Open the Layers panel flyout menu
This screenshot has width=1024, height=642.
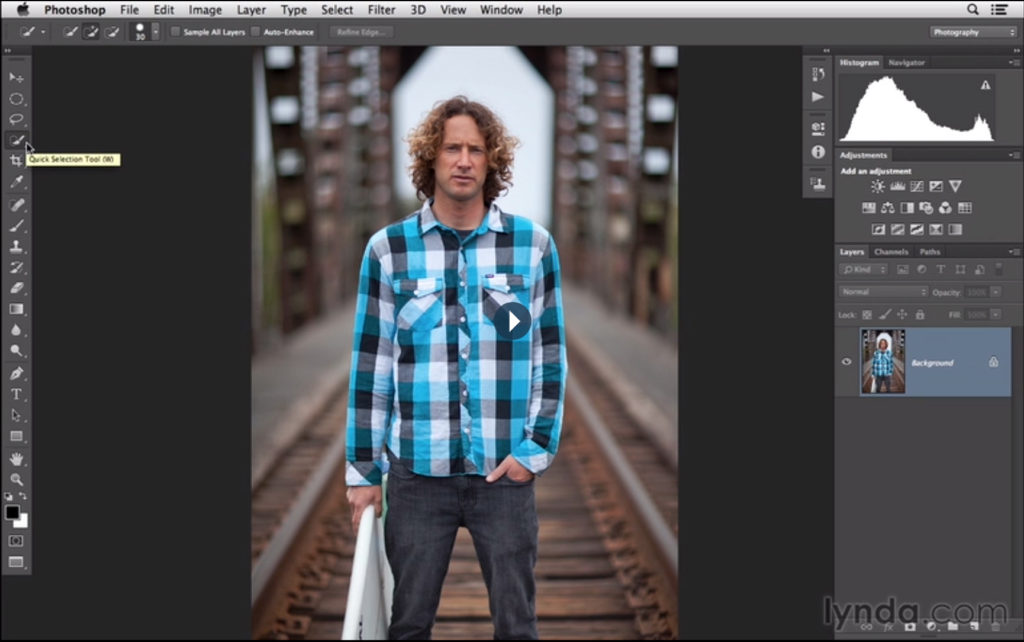coord(1014,251)
